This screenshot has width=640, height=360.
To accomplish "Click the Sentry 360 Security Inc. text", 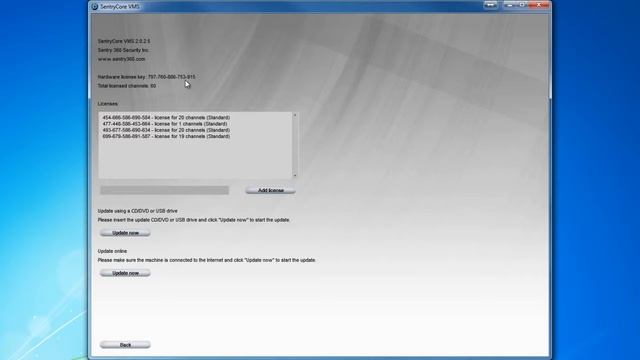I will click(x=123, y=50).
